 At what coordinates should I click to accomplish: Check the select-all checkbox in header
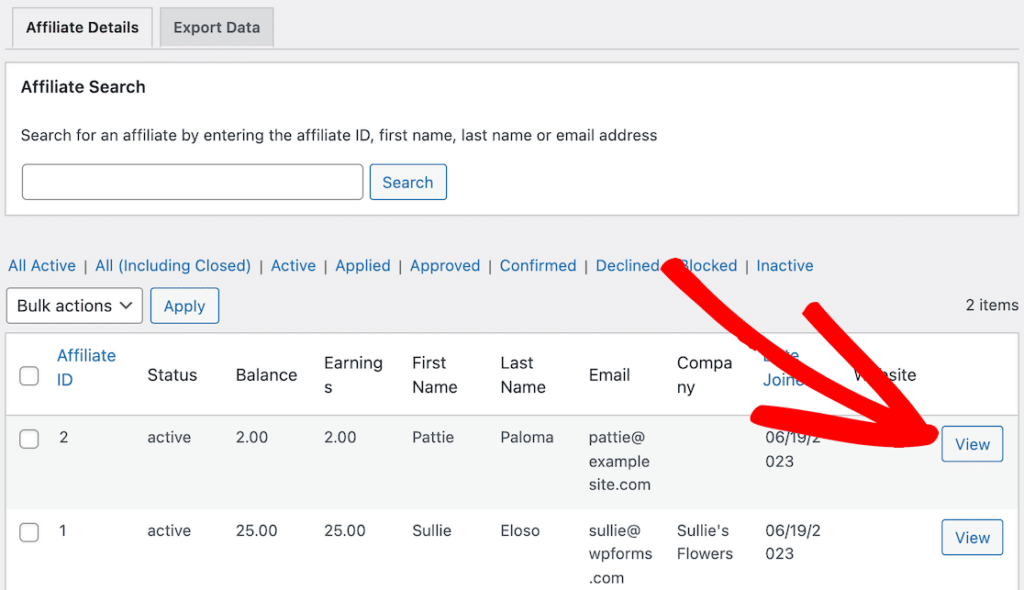point(28,375)
